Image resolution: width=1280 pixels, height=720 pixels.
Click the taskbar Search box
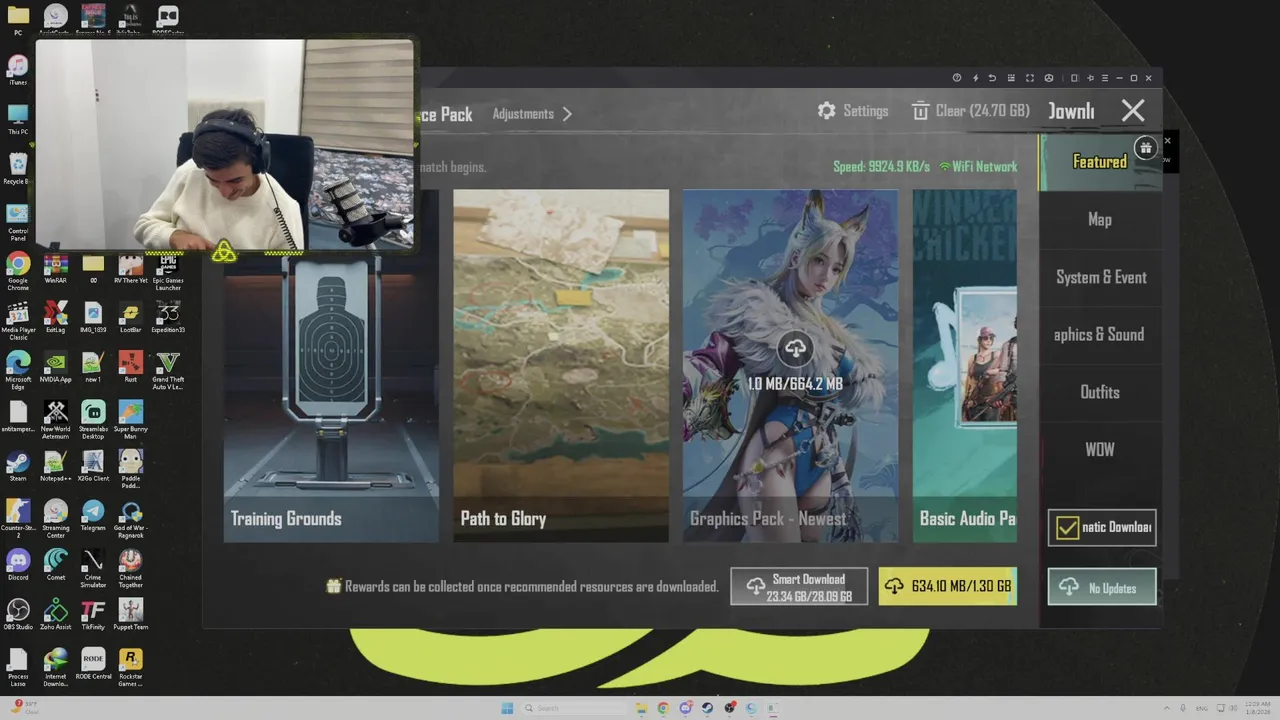point(574,708)
